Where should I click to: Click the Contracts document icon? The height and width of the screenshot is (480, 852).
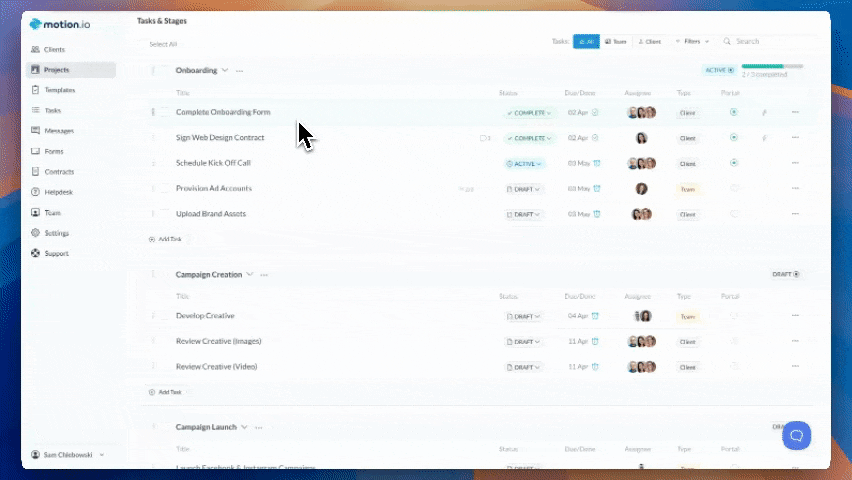(35, 172)
